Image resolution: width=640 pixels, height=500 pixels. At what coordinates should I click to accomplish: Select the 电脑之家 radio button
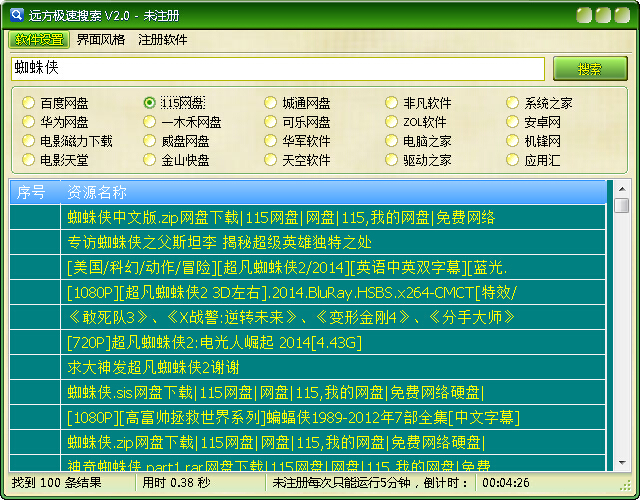point(391,141)
